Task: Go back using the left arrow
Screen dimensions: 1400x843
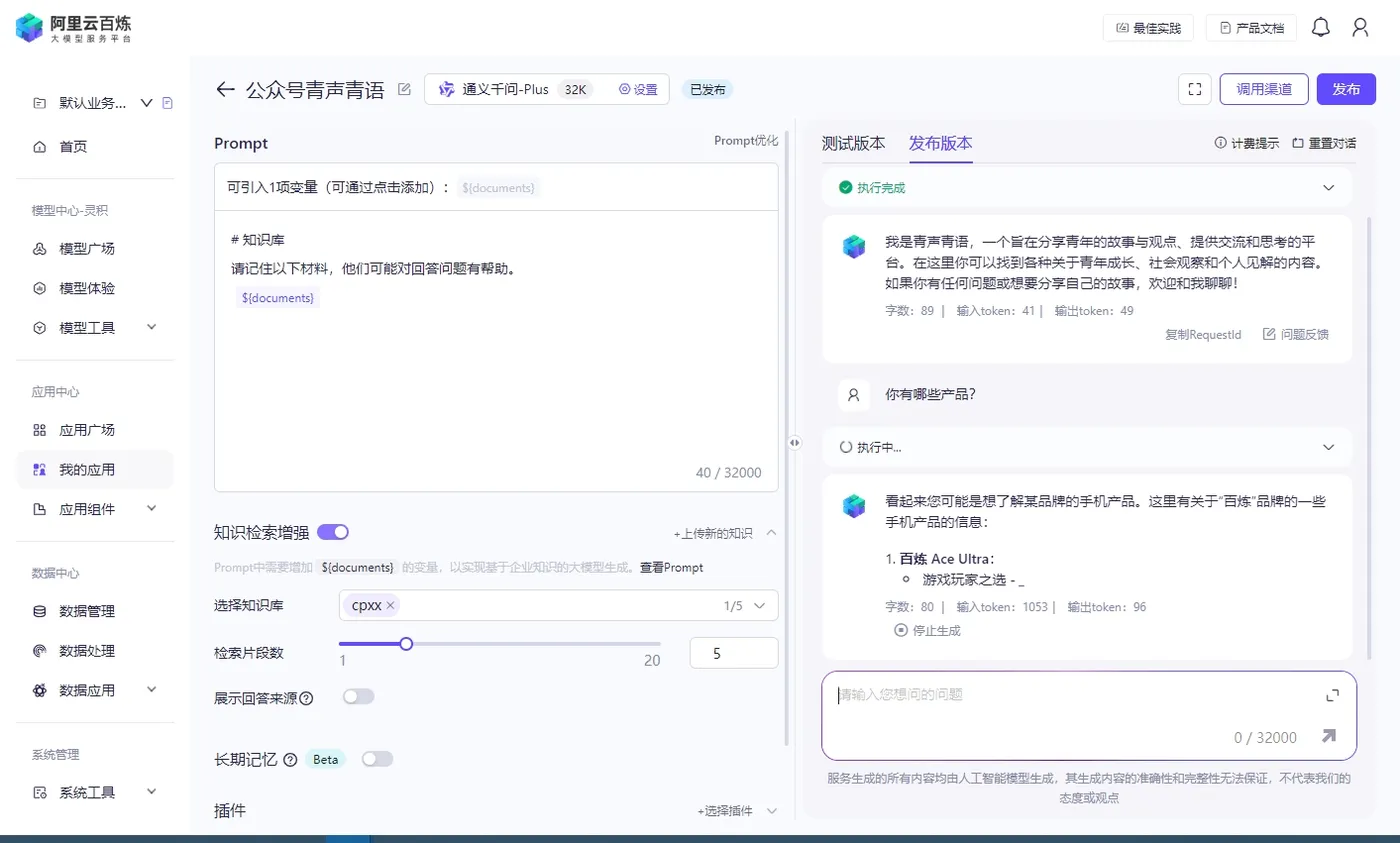Action: pyautogui.click(x=225, y=89)
